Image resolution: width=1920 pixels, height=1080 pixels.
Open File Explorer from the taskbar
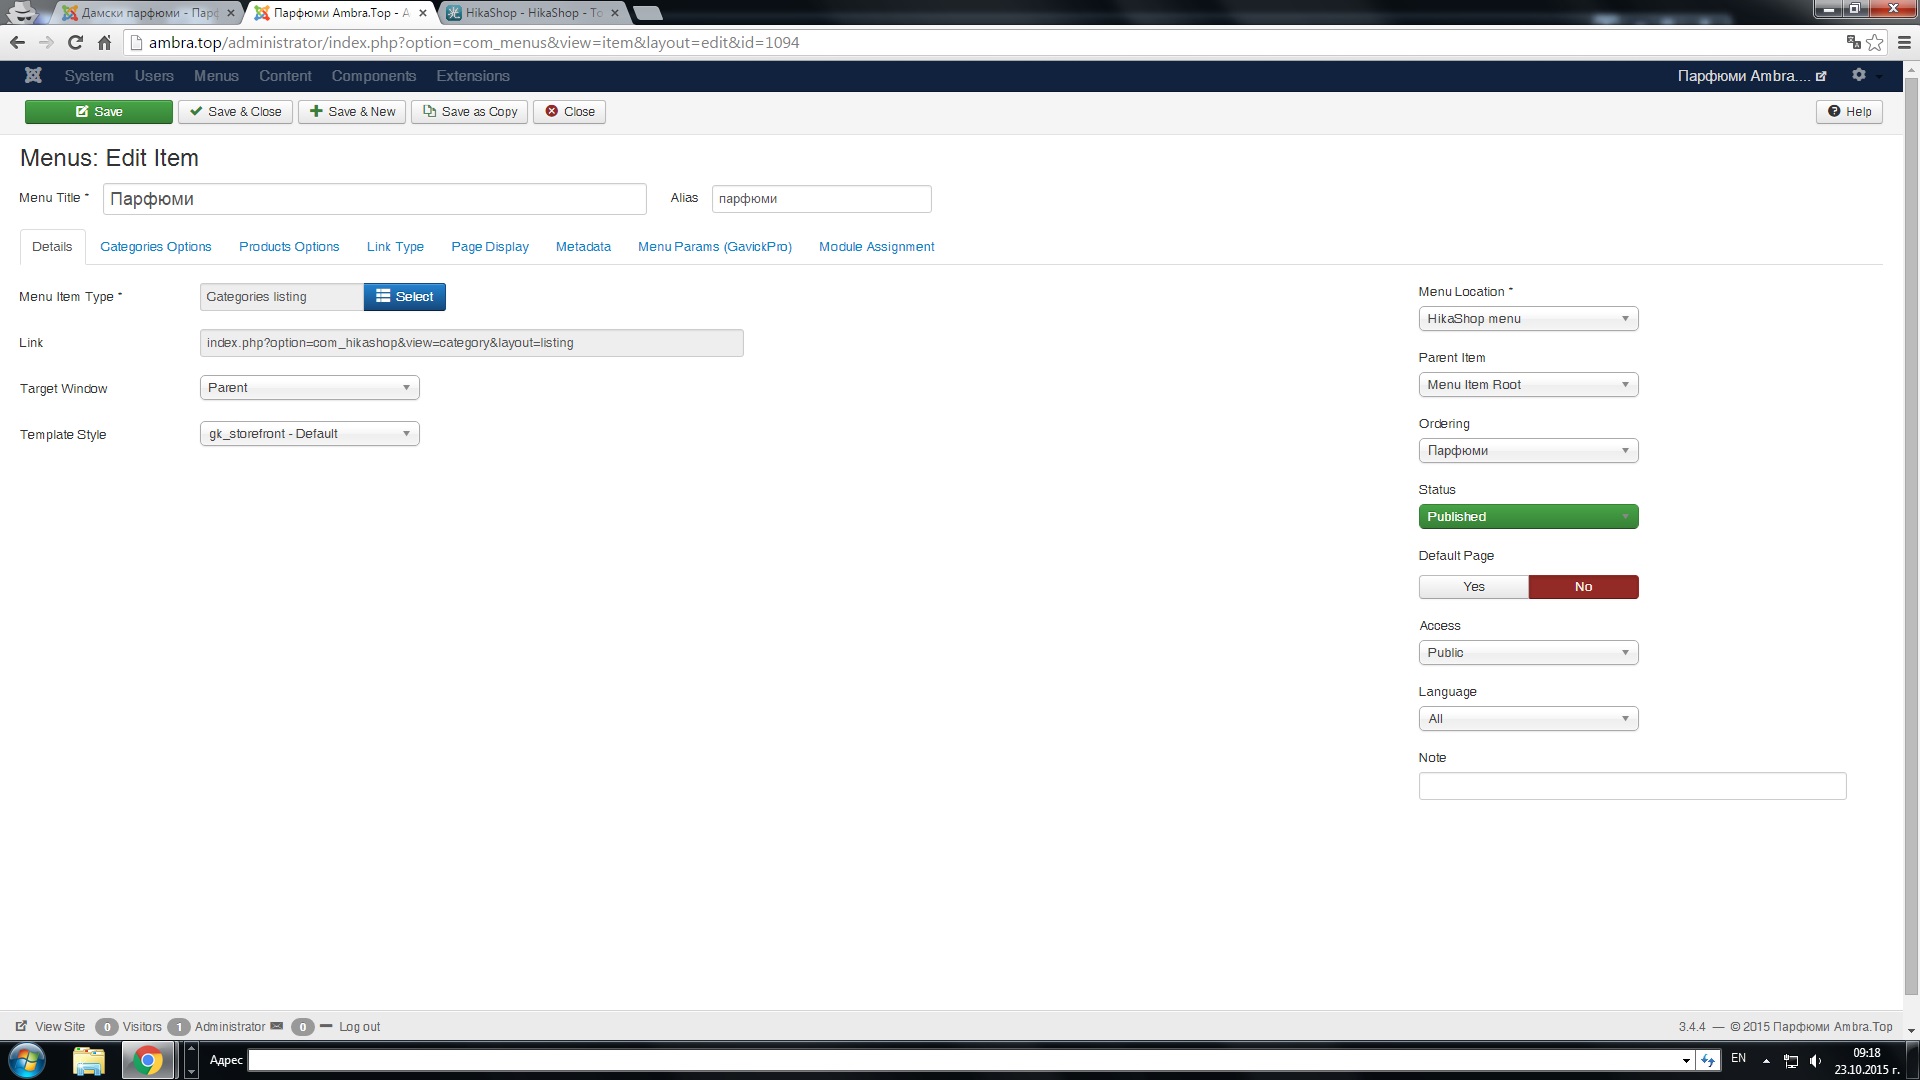pos(89,1060)
